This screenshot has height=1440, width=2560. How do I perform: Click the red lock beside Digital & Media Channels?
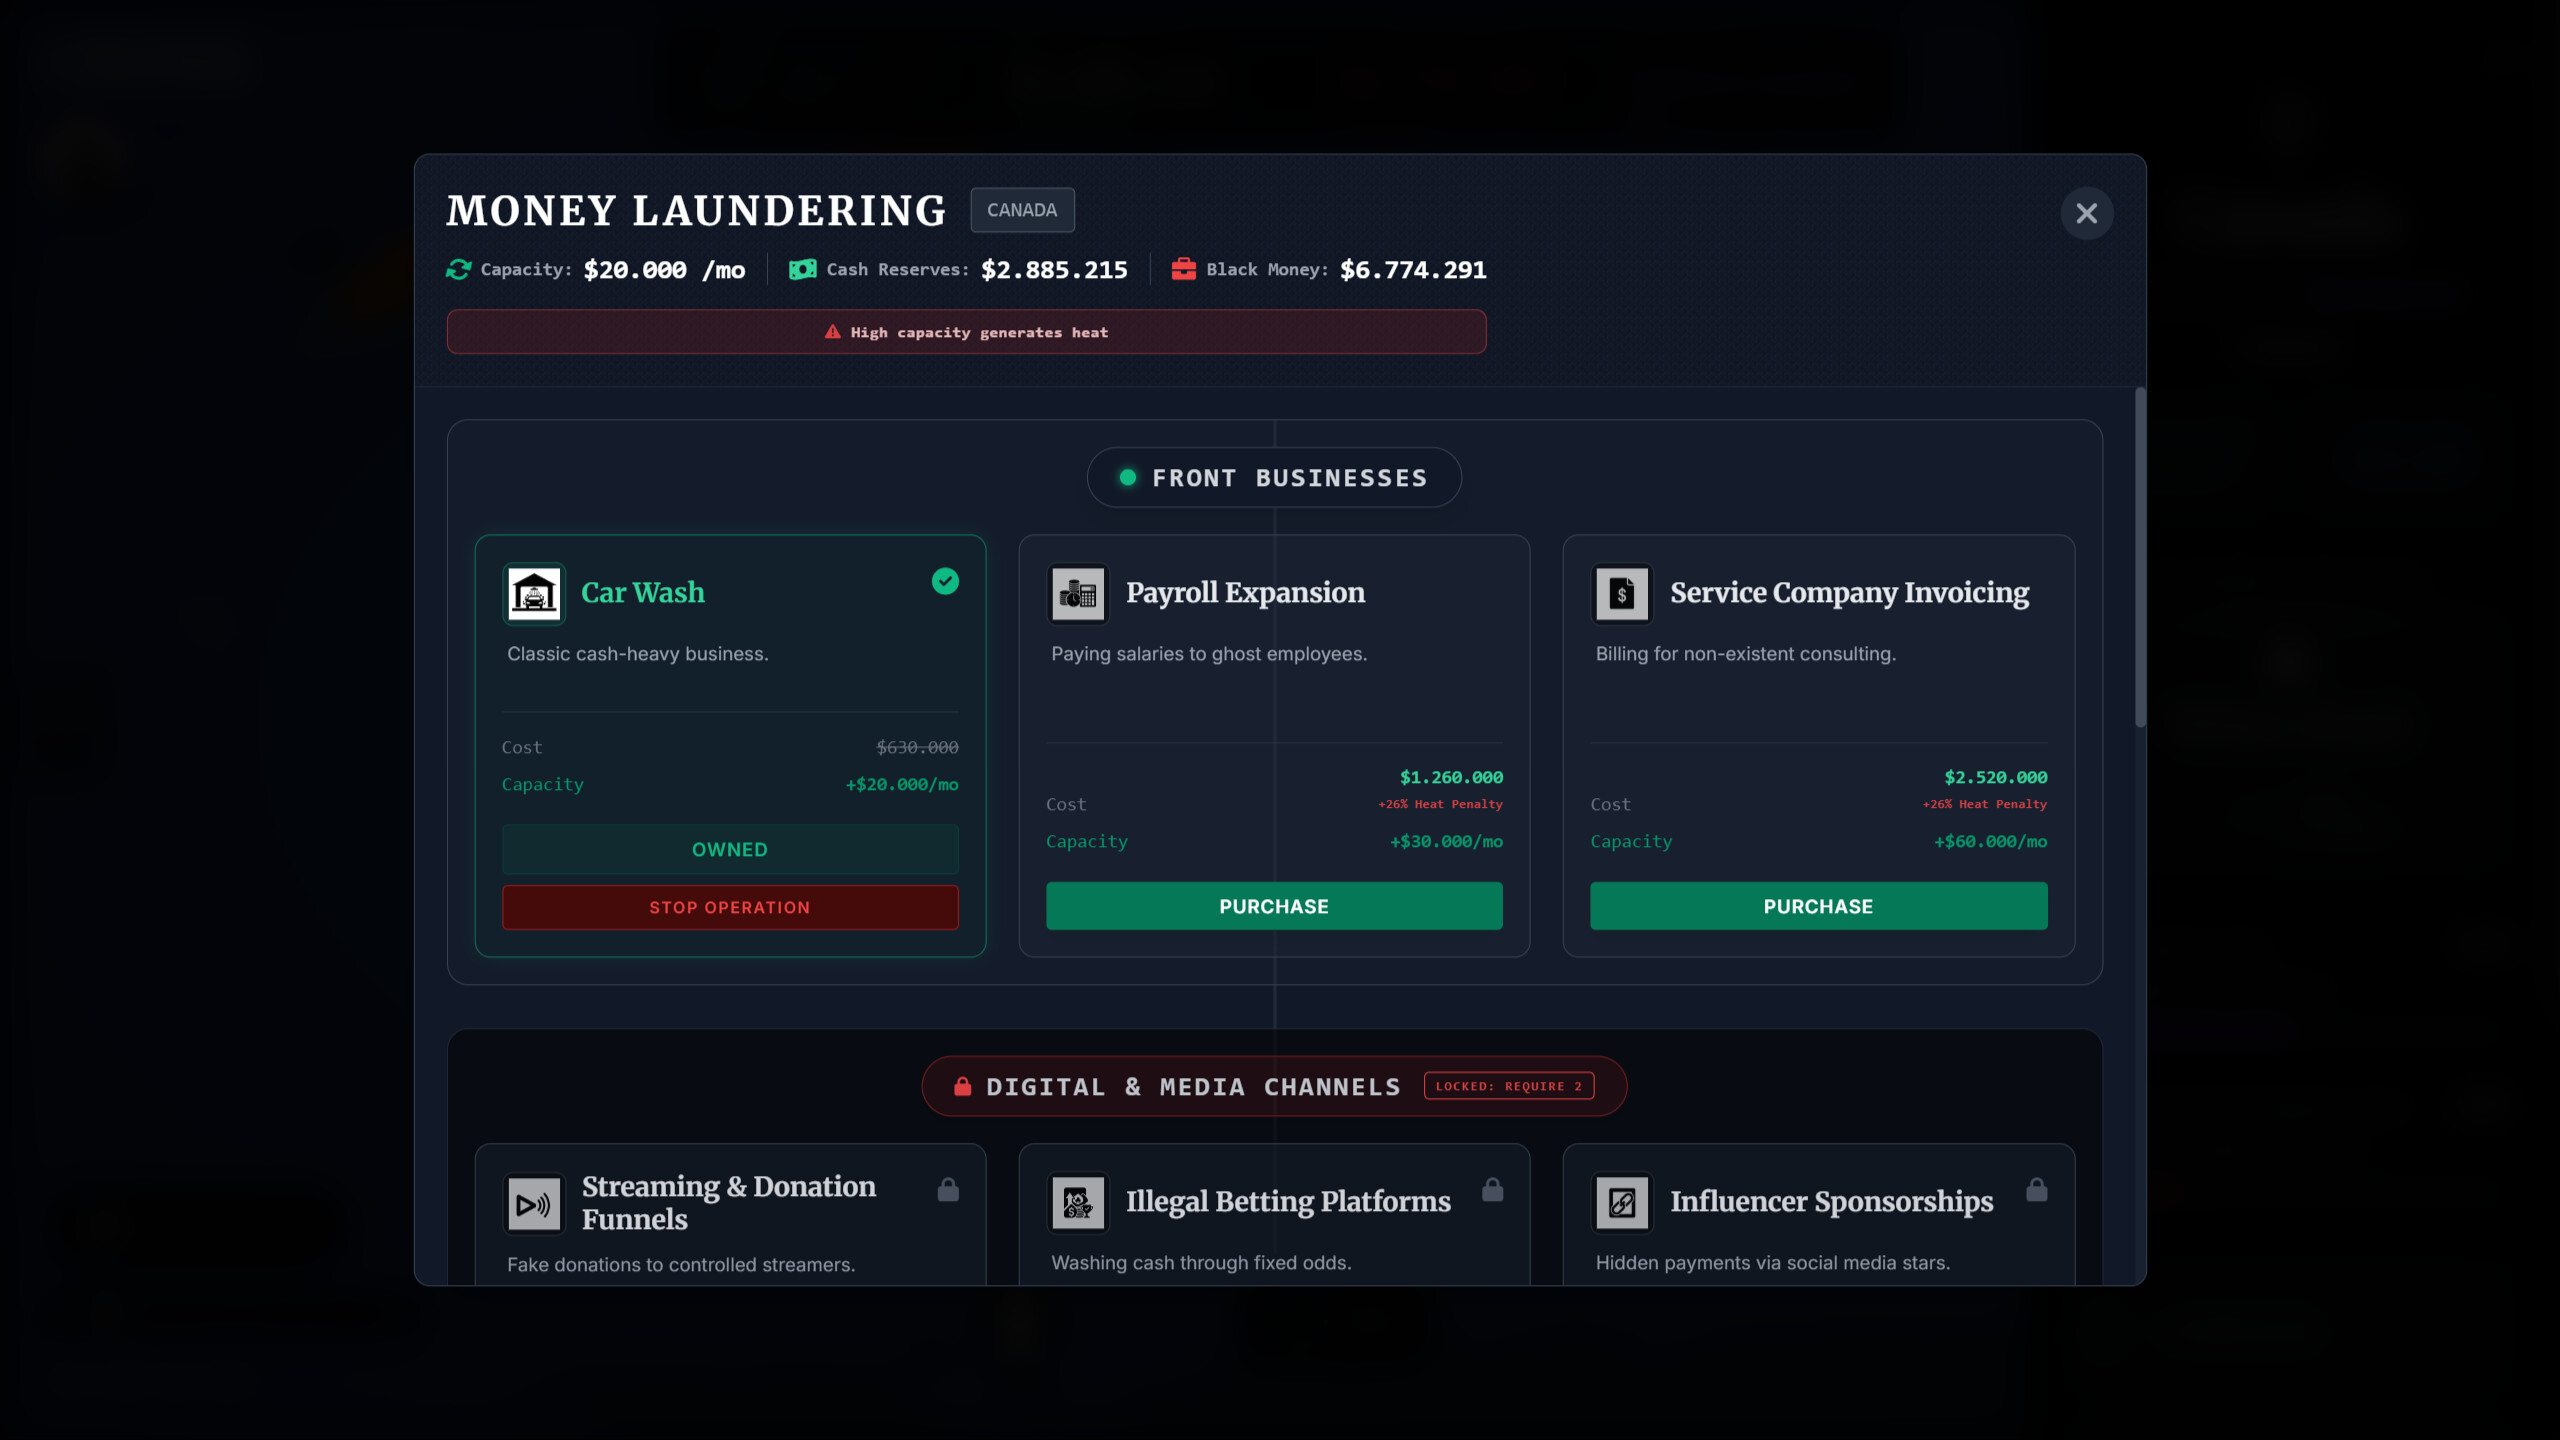(x=963, y=1086)
